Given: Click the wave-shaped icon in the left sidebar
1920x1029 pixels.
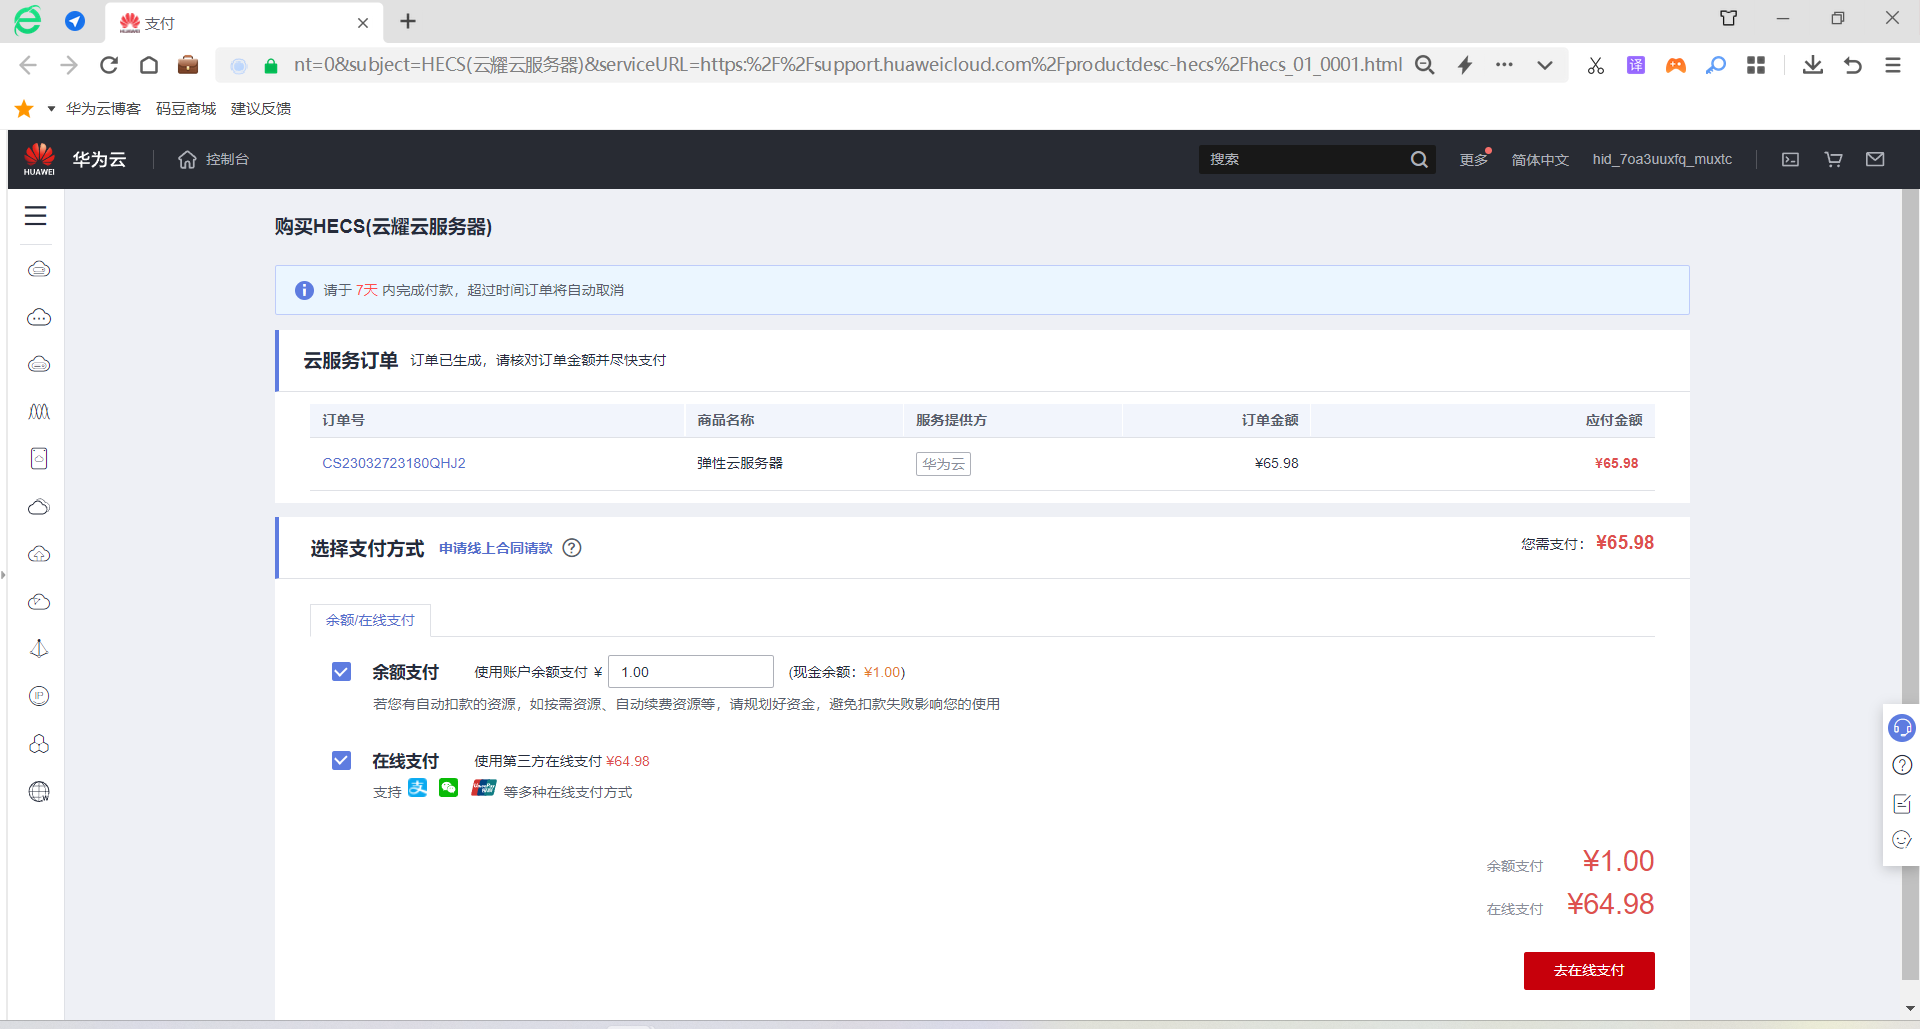Looking at the screenshot, I should coord(39,412).
